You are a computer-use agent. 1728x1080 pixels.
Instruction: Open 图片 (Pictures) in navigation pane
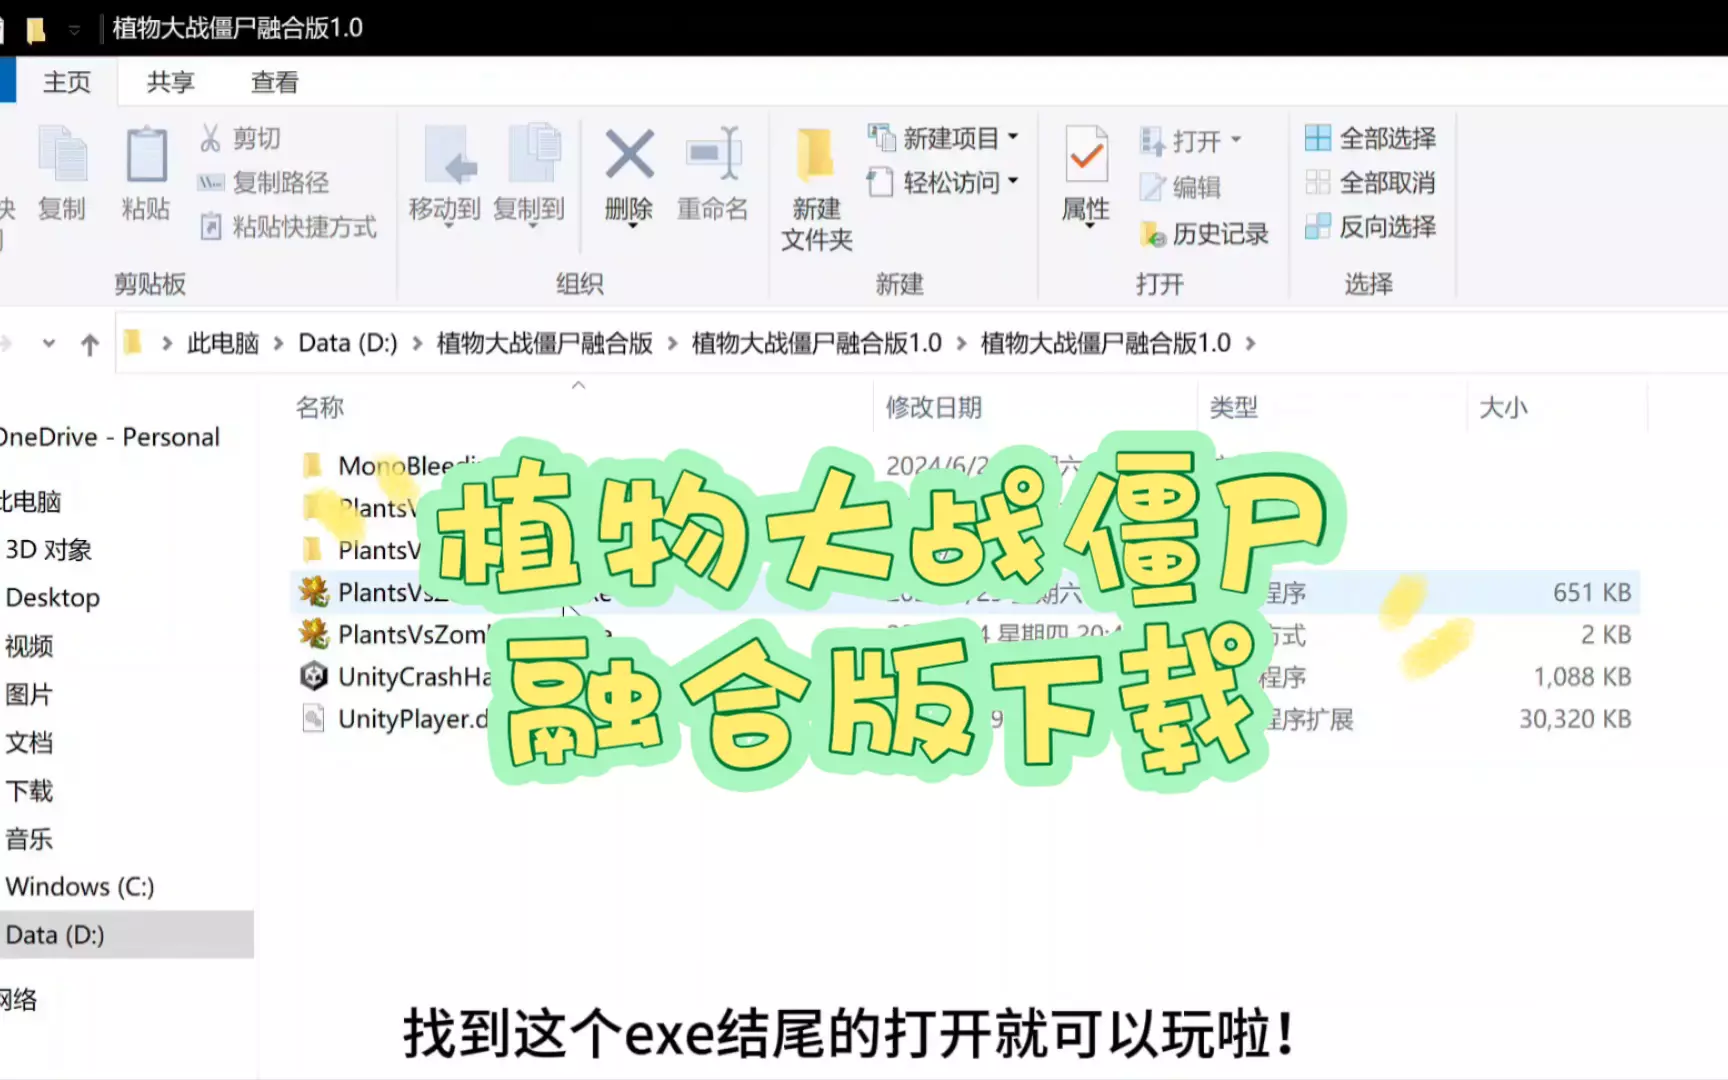(29, 694)
